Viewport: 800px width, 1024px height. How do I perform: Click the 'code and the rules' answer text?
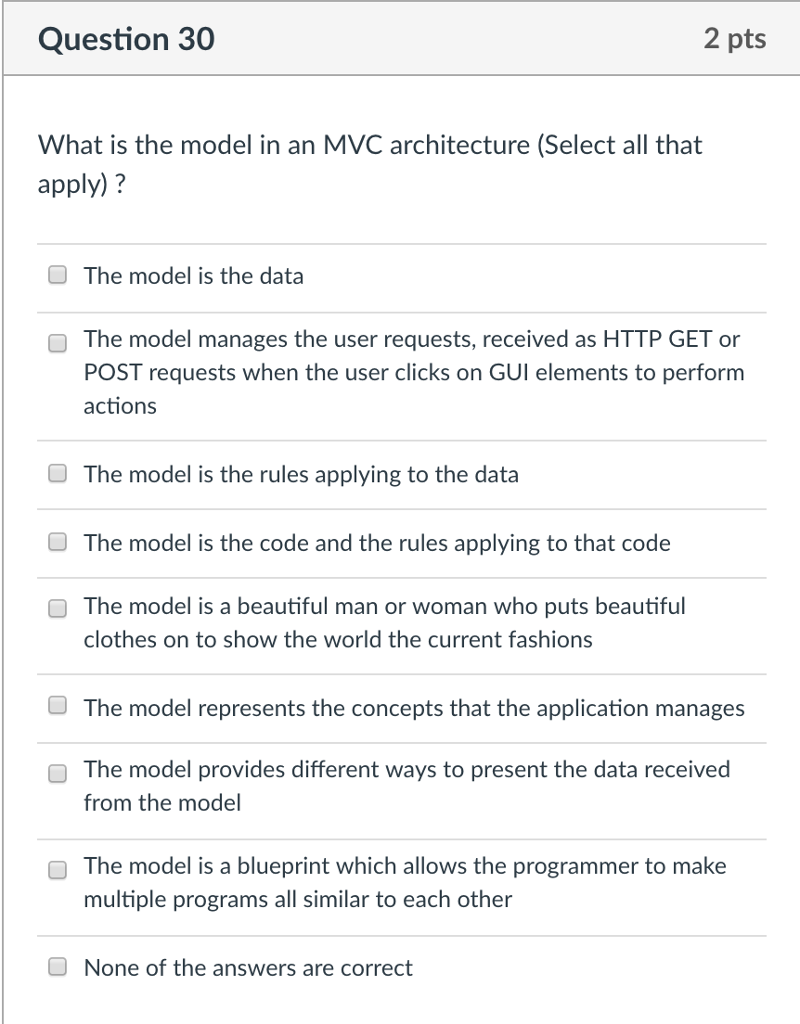pos(377,543)
